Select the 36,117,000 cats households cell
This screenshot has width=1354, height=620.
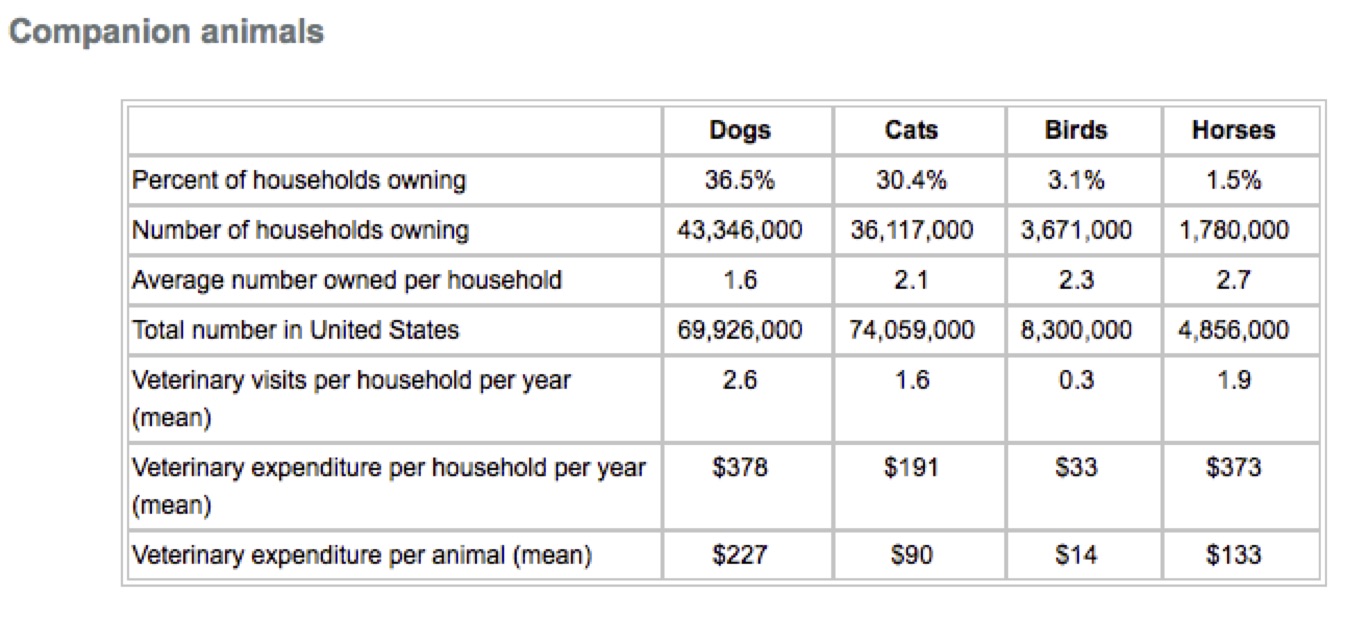(912, 231)
